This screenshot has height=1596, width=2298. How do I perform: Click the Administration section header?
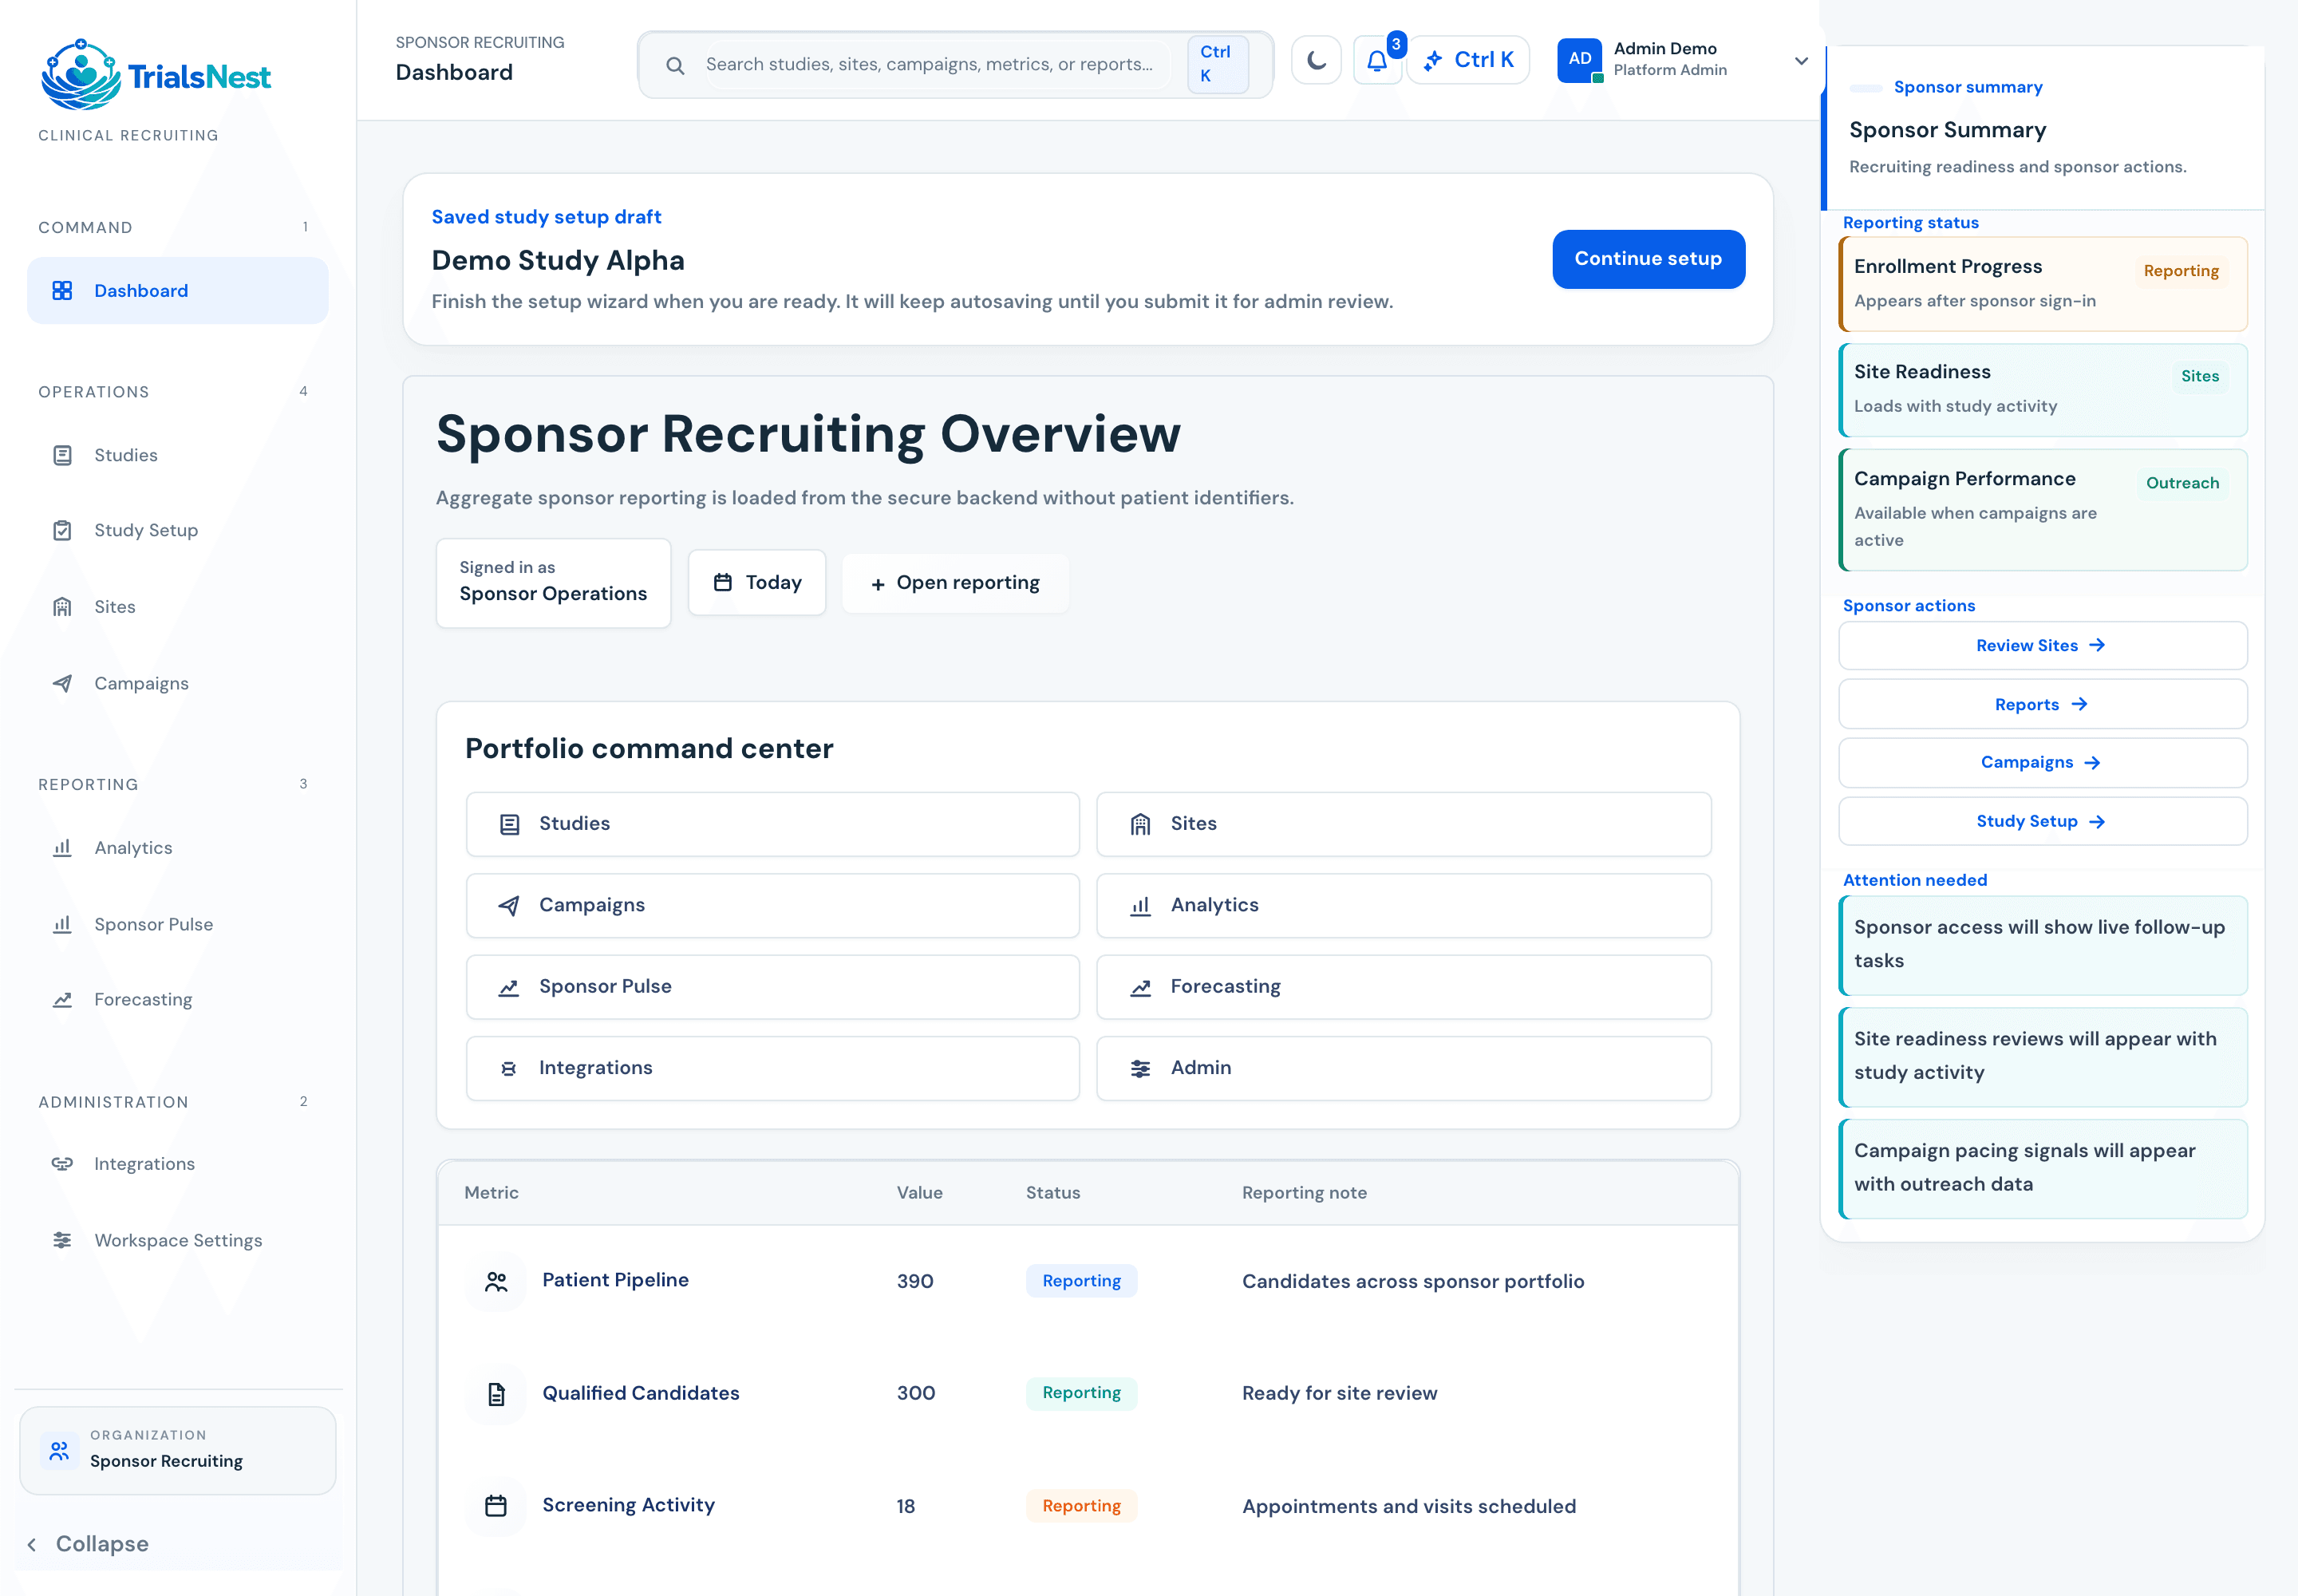[x=113, y=1102]
